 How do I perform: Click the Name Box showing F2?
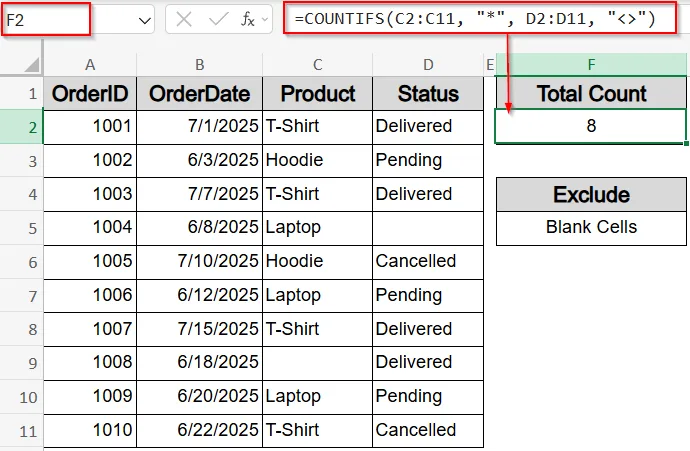coord(46,19)
